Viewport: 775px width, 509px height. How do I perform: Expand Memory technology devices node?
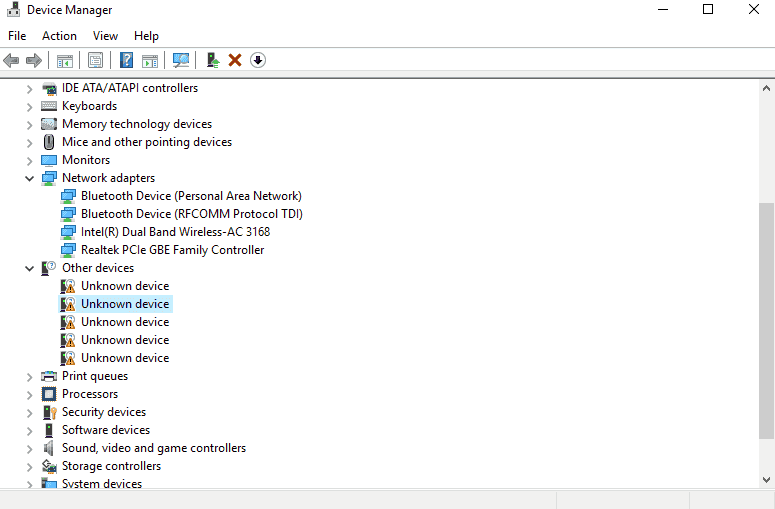coord(29,125)
